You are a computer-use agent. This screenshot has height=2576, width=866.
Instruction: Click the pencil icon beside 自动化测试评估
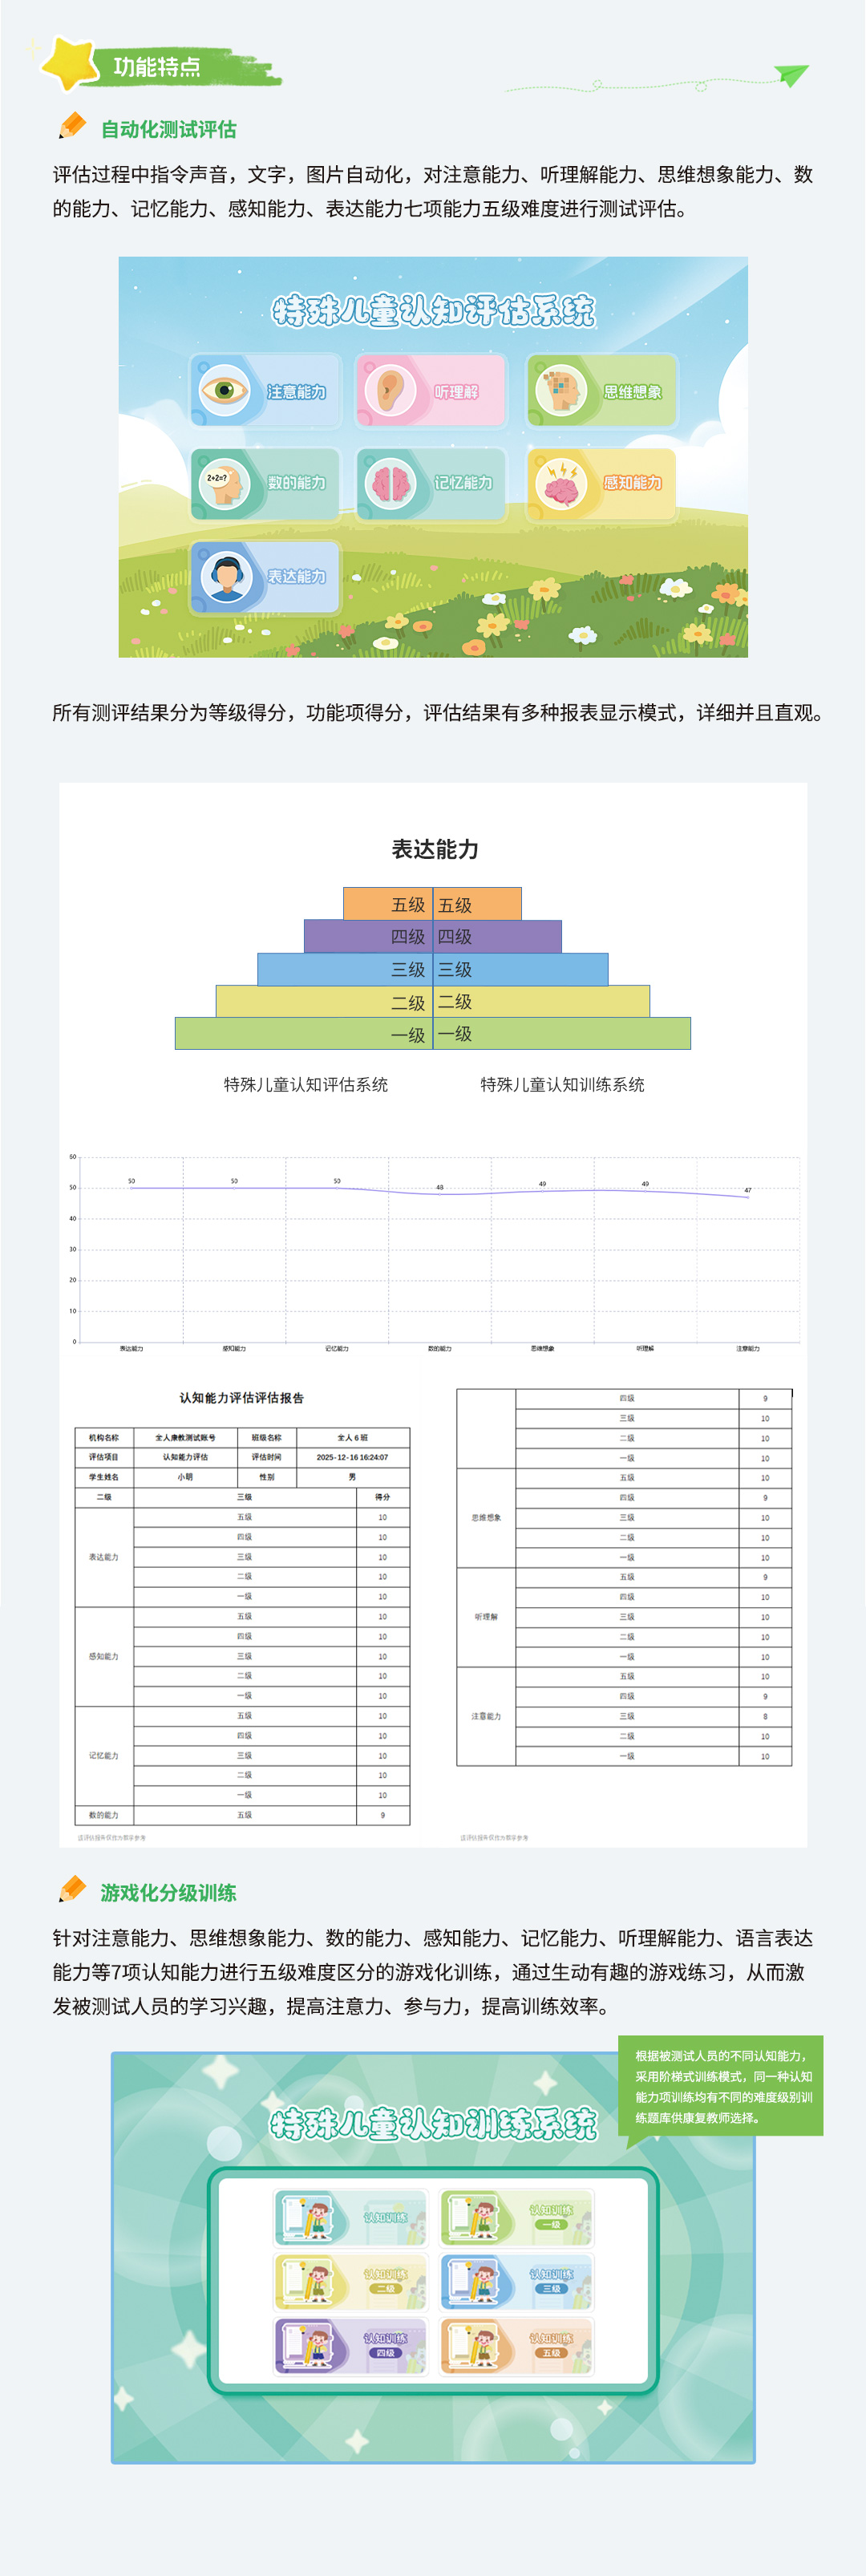tap(72, 127)
